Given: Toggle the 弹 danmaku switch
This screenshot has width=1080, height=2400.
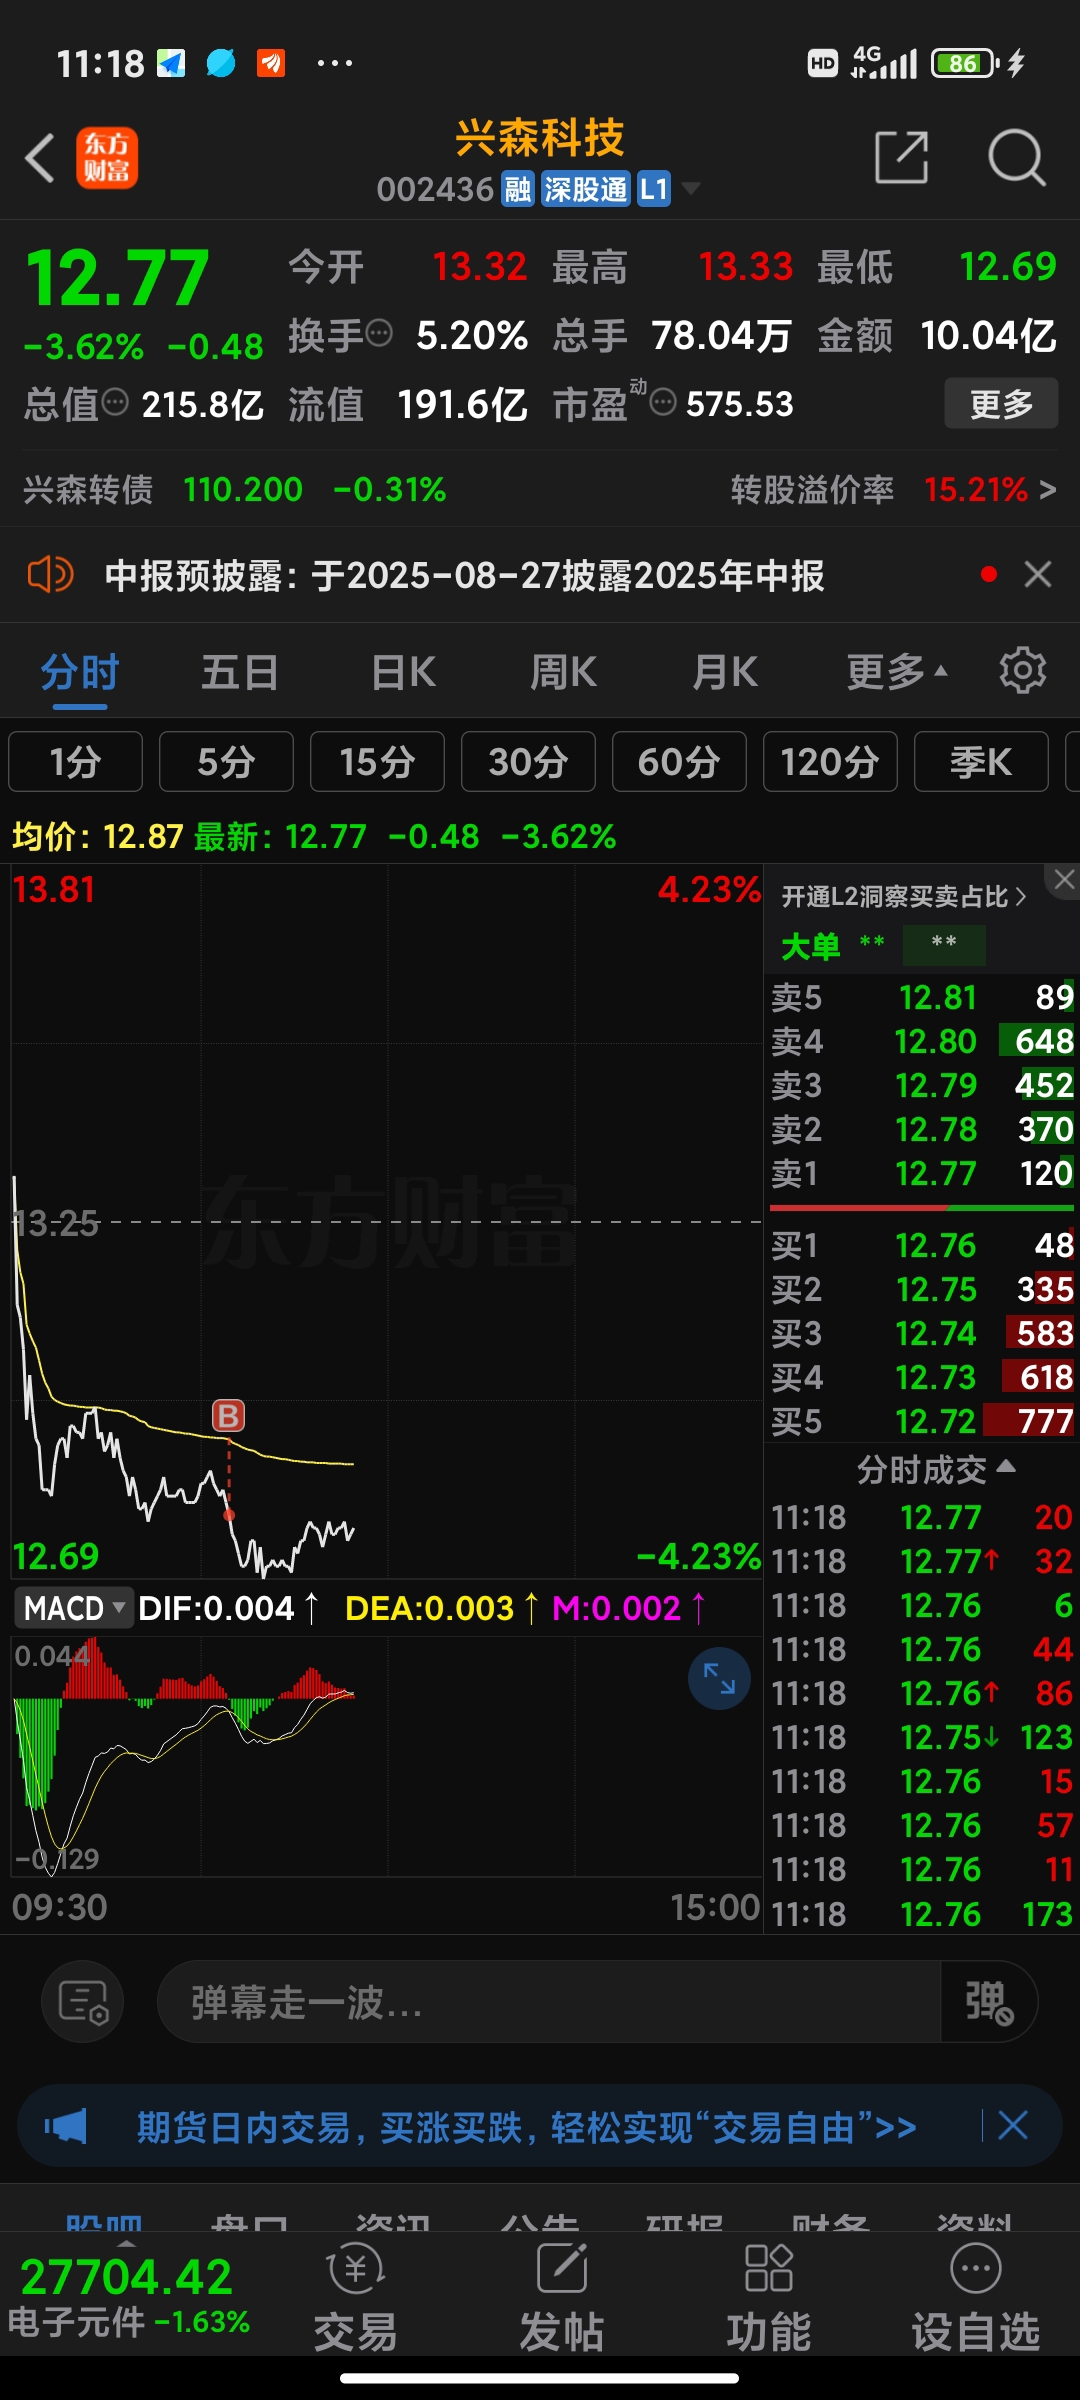Looking at the screenshot, I should [x=989, y=2002].
